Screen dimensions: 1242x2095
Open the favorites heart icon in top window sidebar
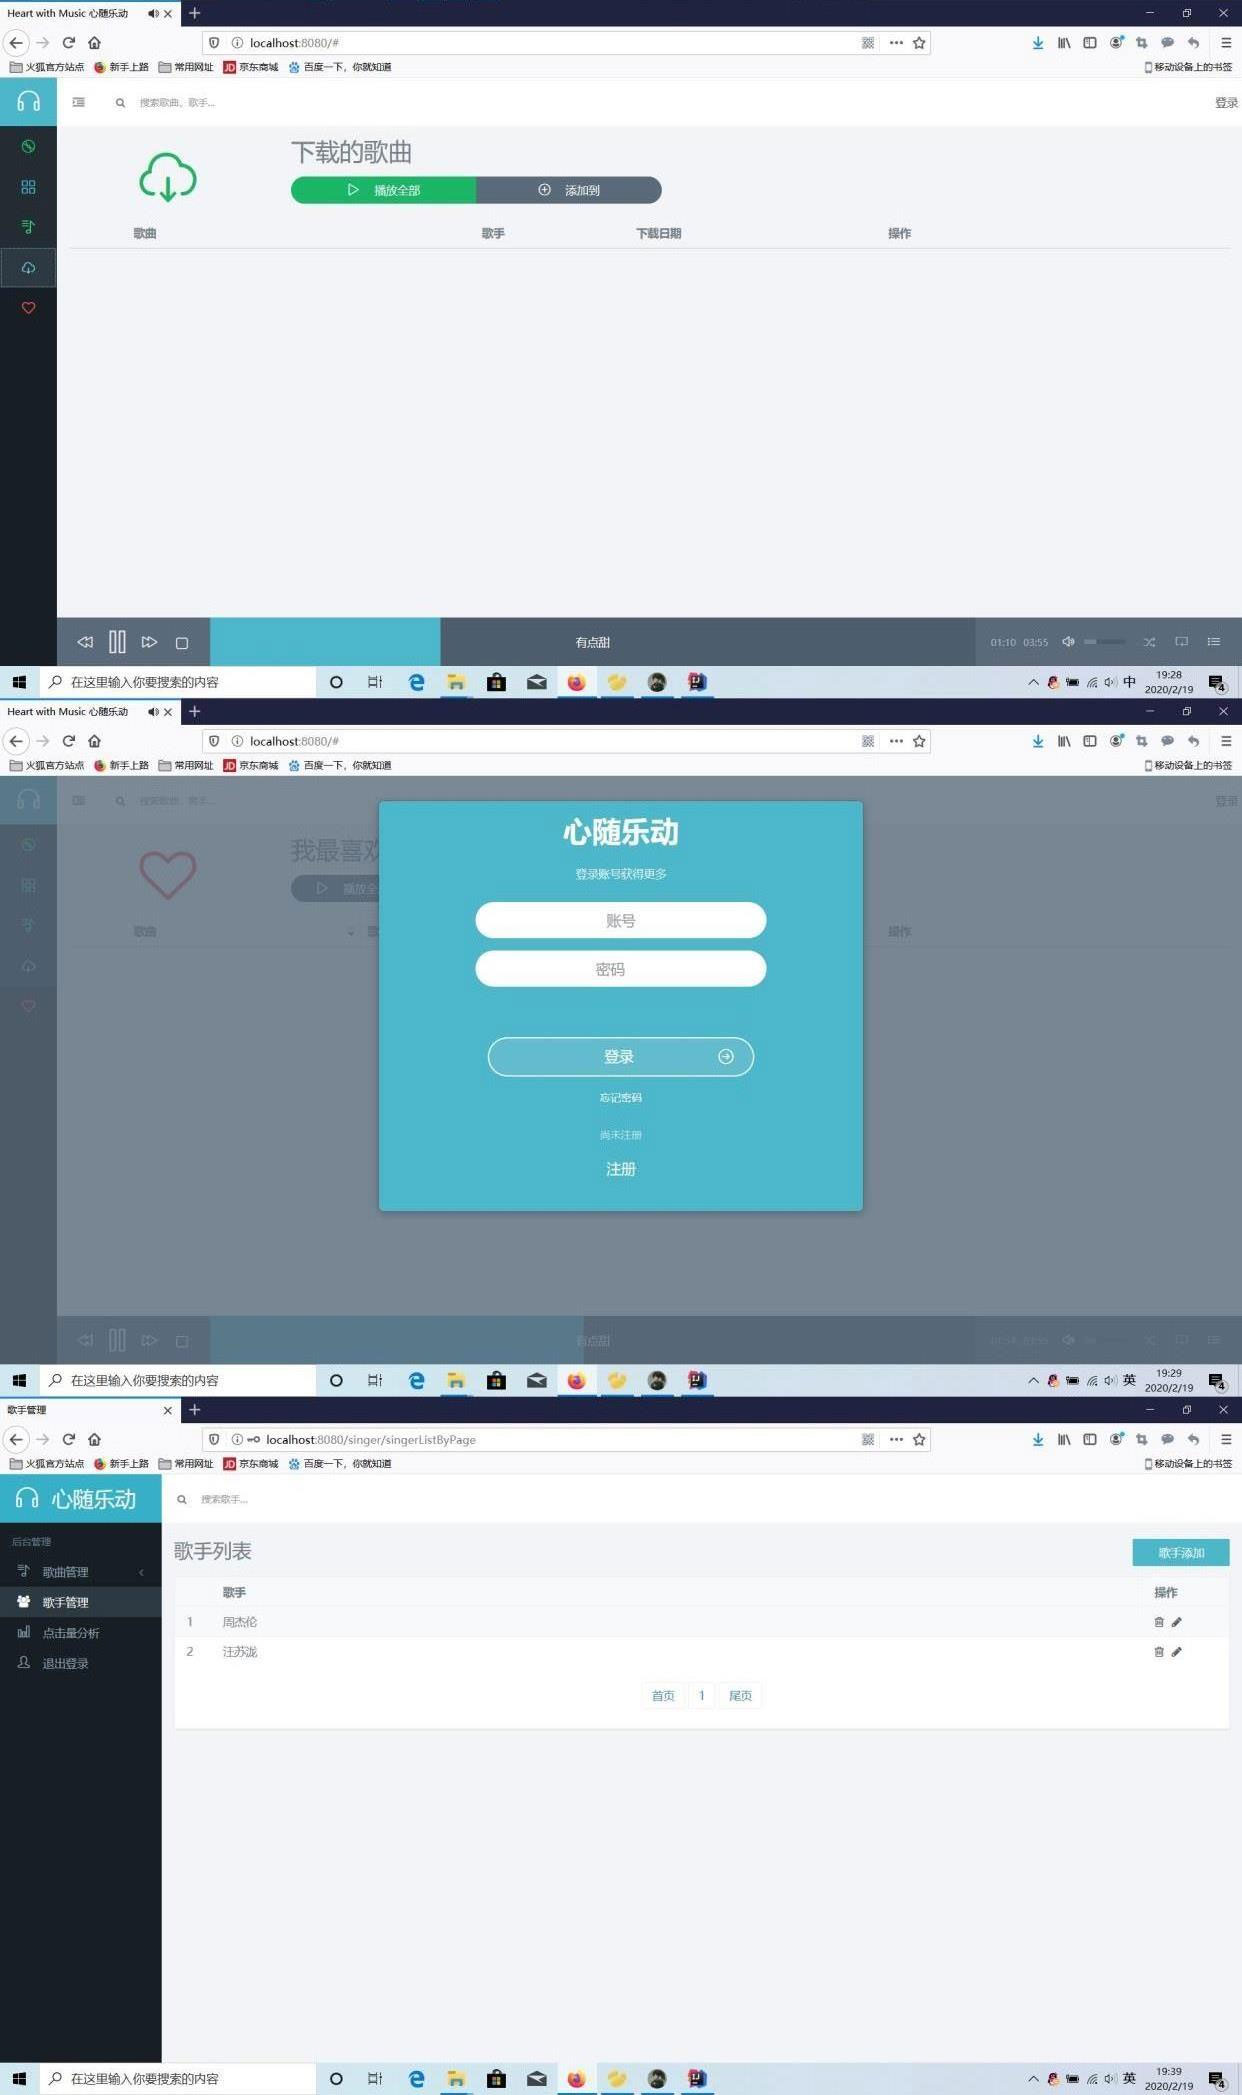pyautogui.click(x=28, y=308)
